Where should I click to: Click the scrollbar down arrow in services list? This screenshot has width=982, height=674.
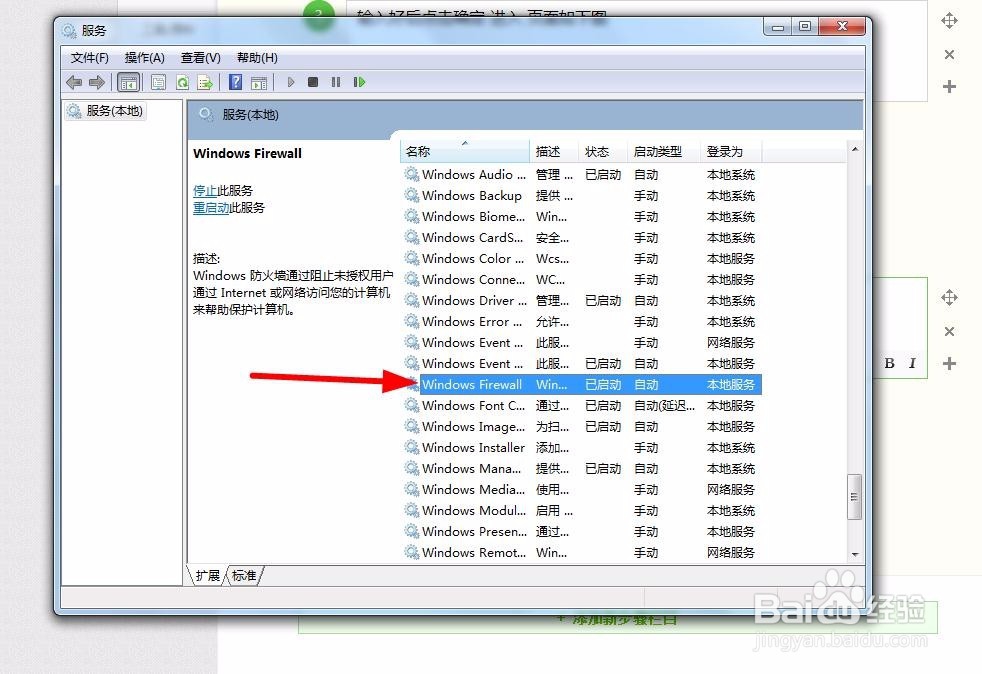pyautogui.click(x=855, y=554)
